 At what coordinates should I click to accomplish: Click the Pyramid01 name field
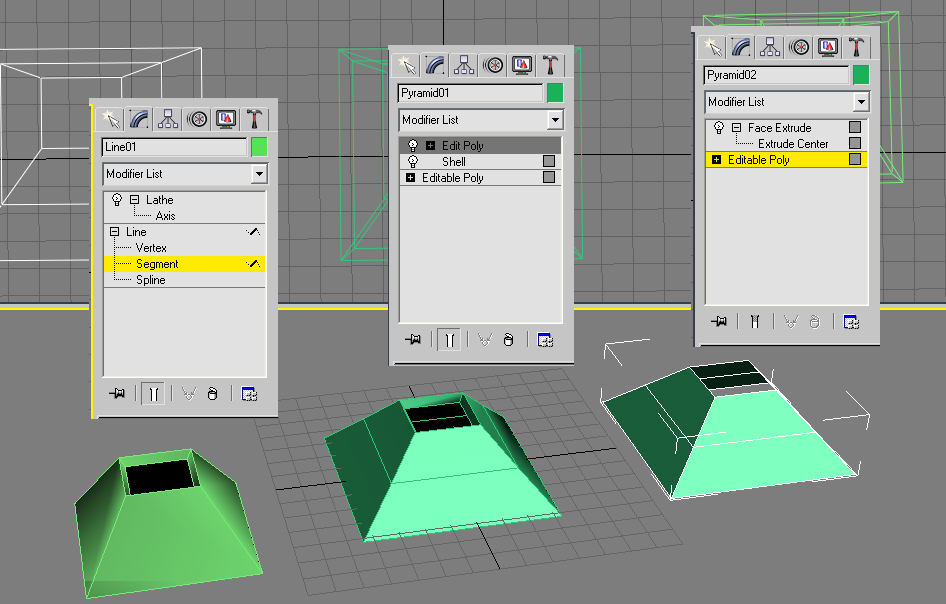tap(470, 93)
